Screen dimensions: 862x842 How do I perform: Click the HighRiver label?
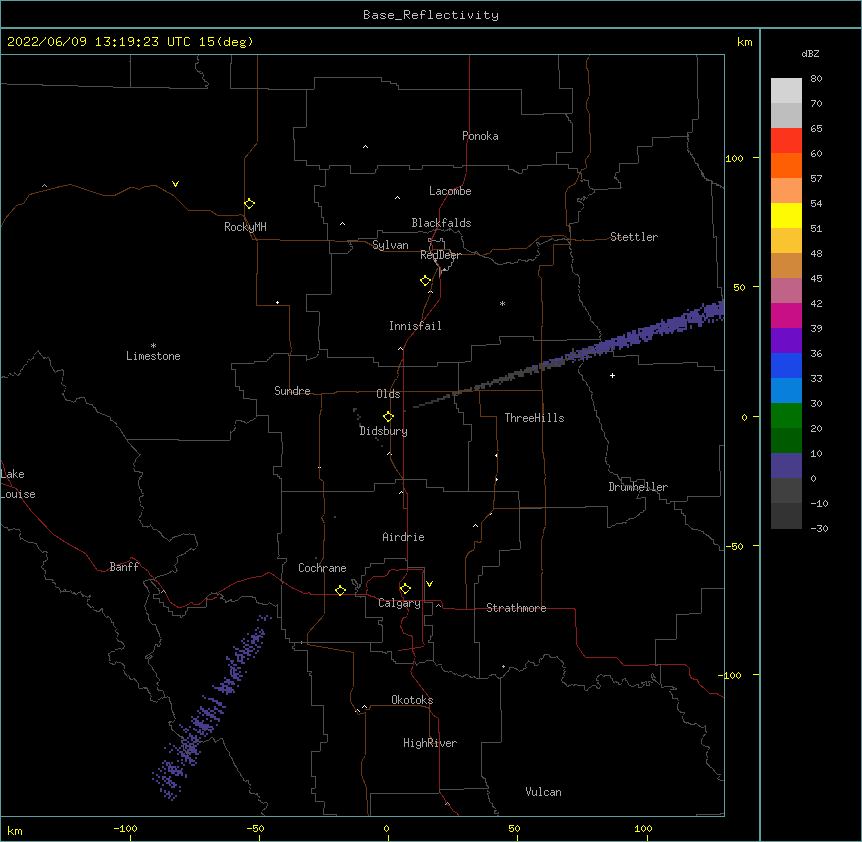tap(430, 743)
